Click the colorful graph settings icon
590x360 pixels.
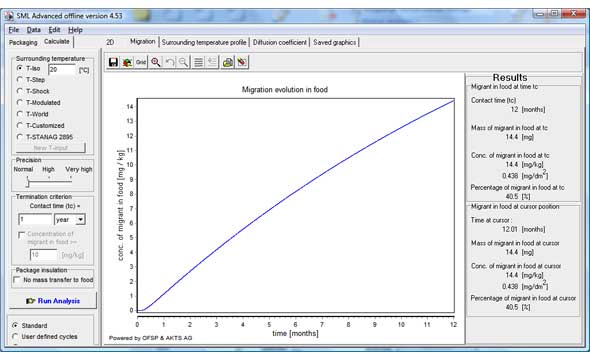(127, 62)
